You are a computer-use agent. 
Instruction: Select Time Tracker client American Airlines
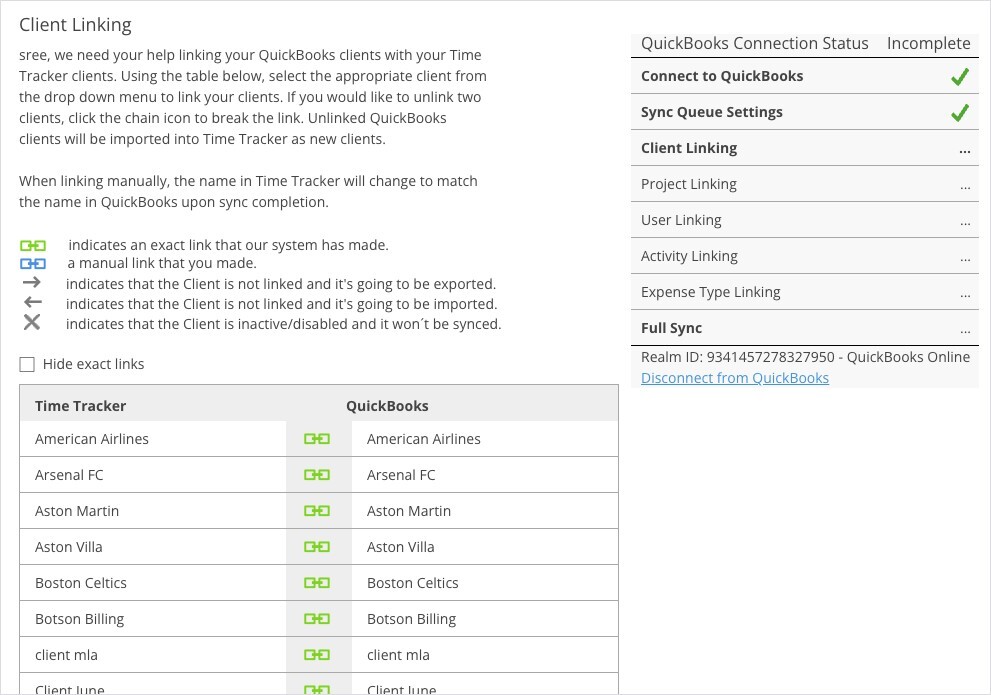coord(92,438)
